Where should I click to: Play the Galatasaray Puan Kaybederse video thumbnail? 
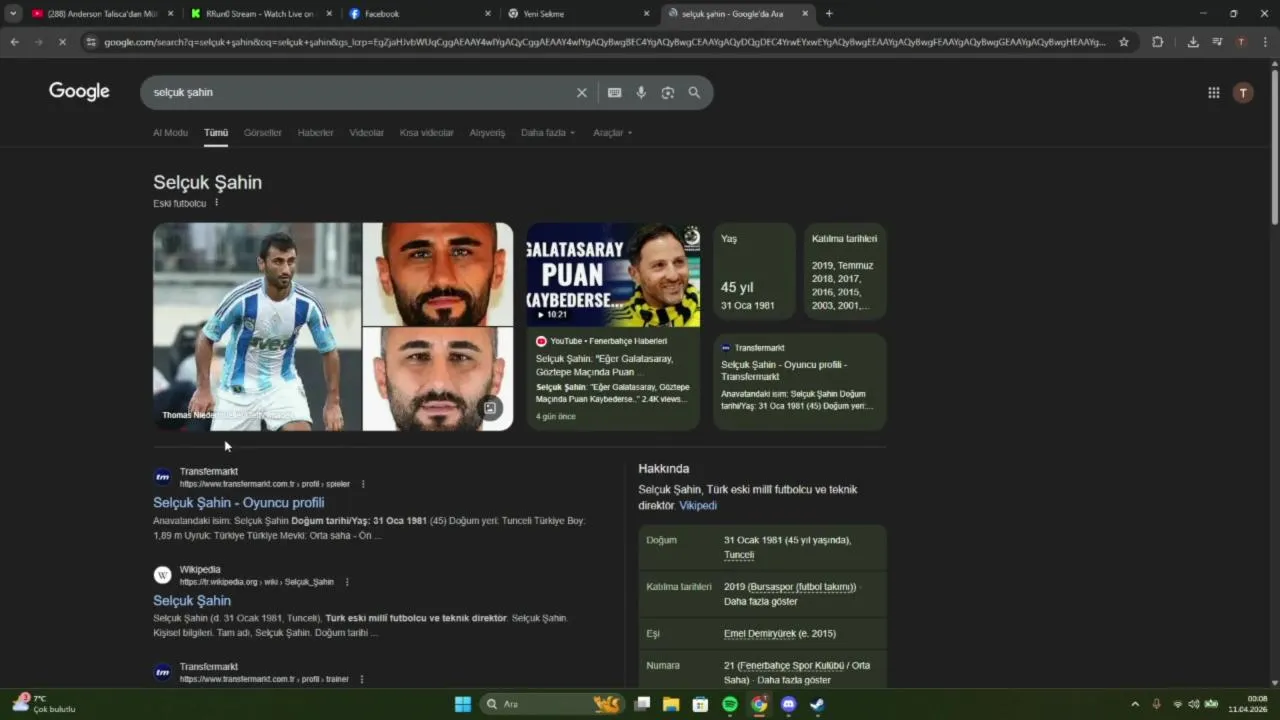(x=613, y=275)
